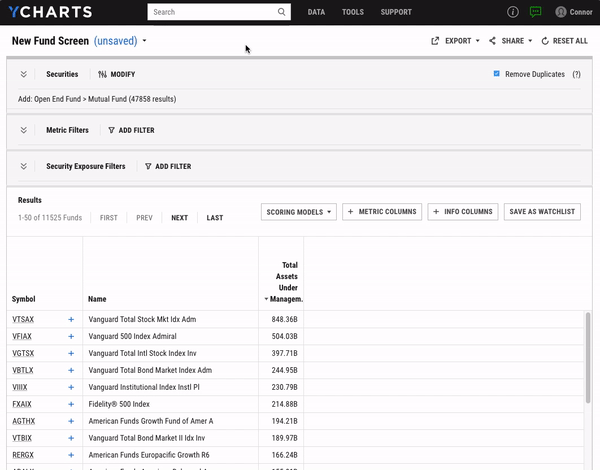Click in the Search input field

pos(212,12)
